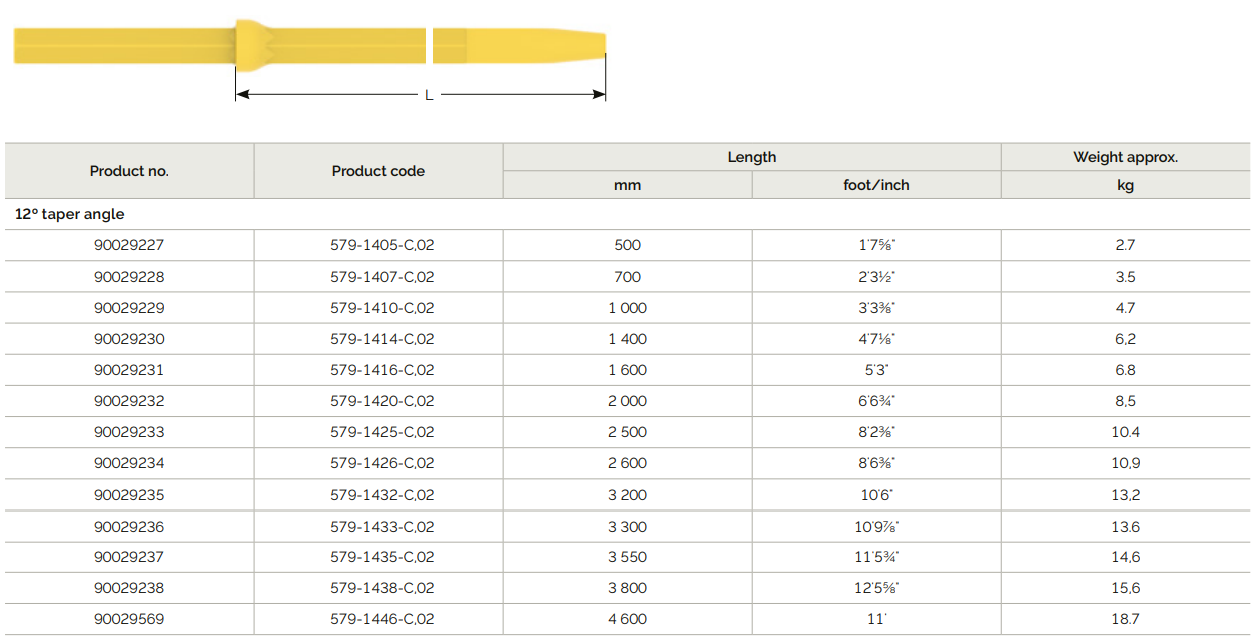Click the '1 000' mm length value
Viewport: 1255px width, 644px height.
tap(627, 308)
